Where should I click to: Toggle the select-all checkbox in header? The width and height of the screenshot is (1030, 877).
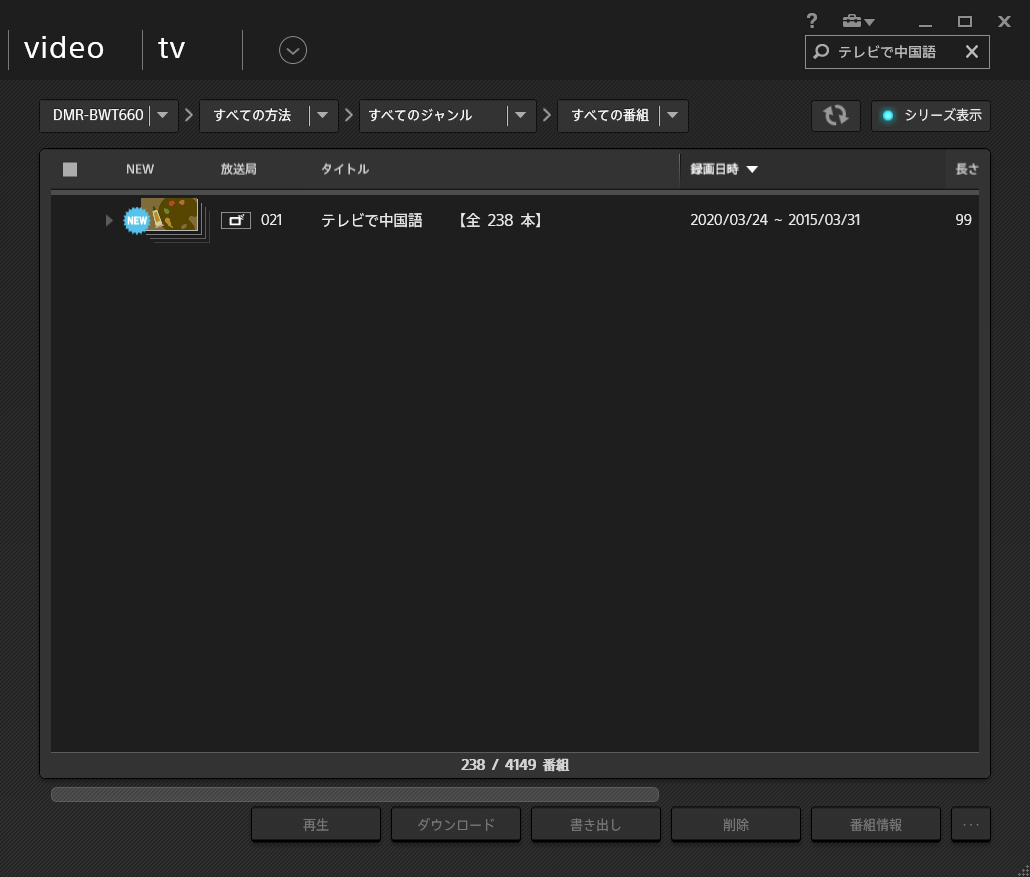pyautogui.click(x=70, y=169)
